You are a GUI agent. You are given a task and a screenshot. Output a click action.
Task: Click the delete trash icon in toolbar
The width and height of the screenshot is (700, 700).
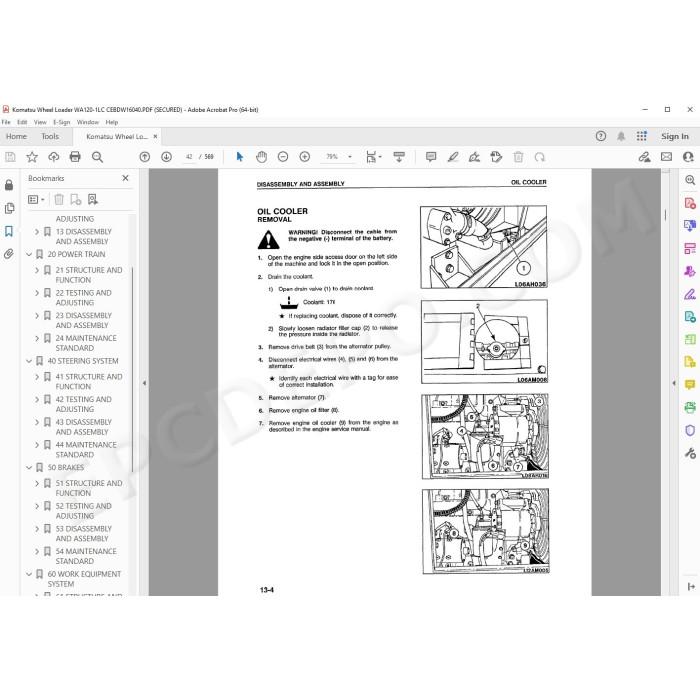(x=518, y=157)
